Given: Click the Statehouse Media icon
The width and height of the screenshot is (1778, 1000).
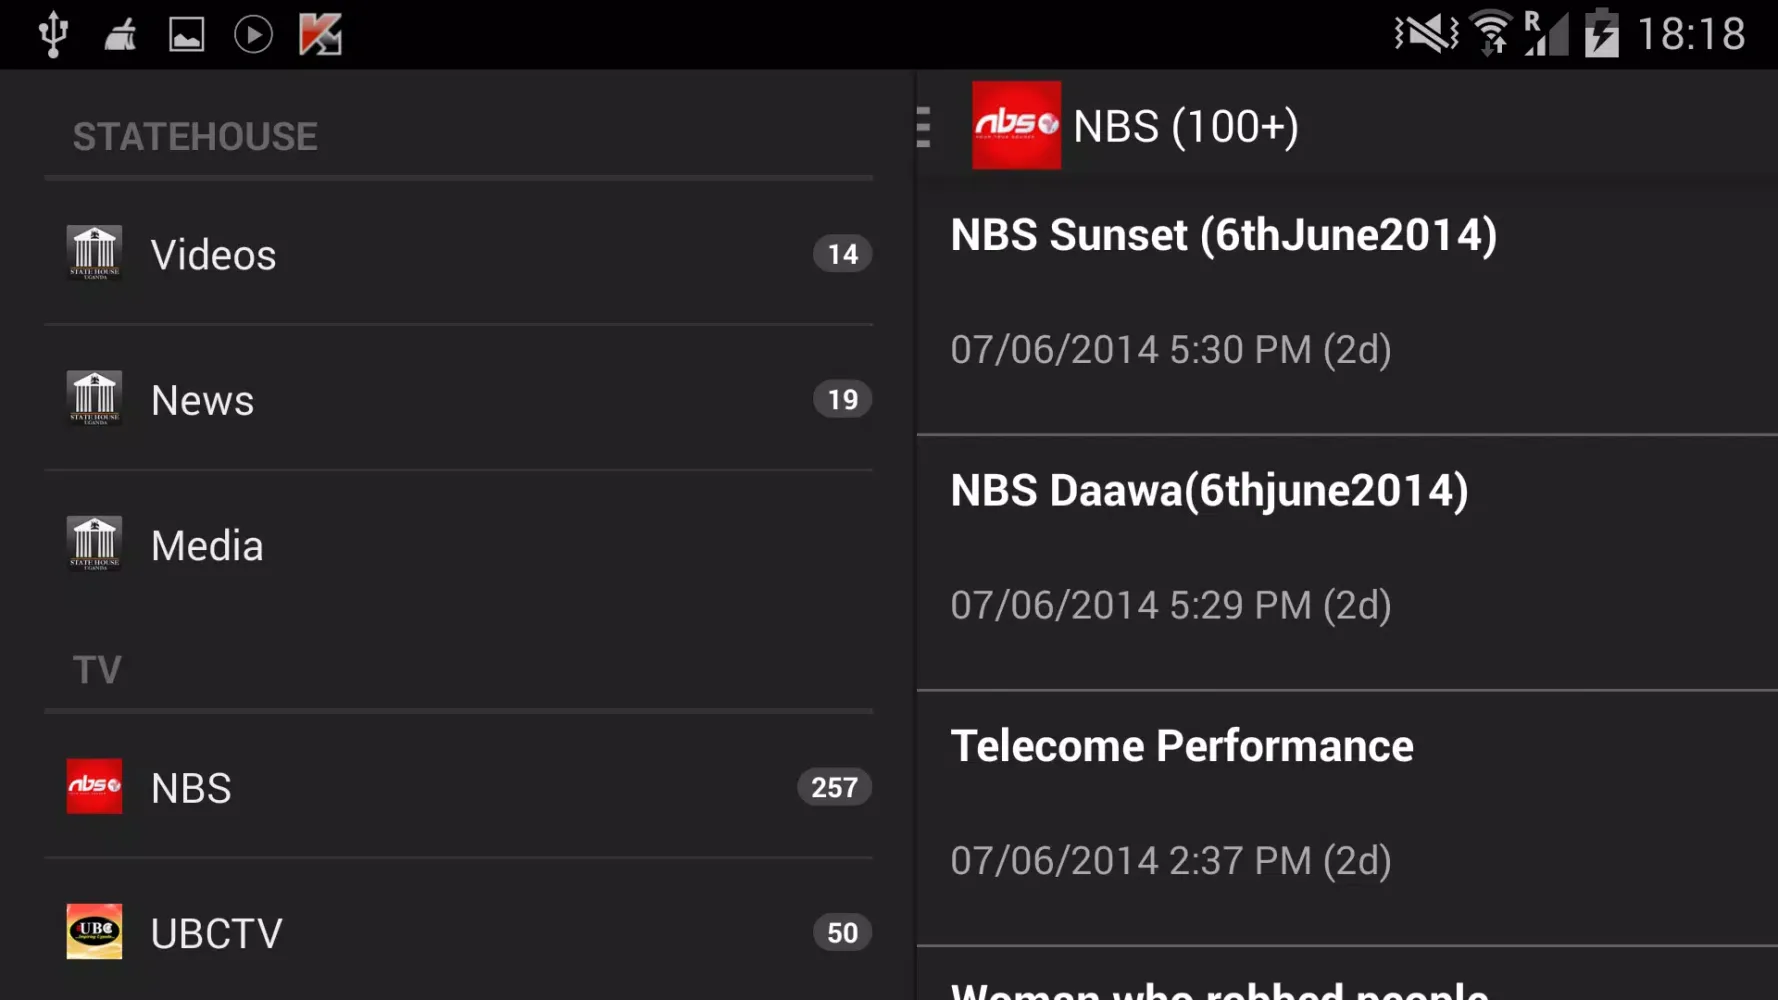Looking at the screenshot, I should [95, 544].
